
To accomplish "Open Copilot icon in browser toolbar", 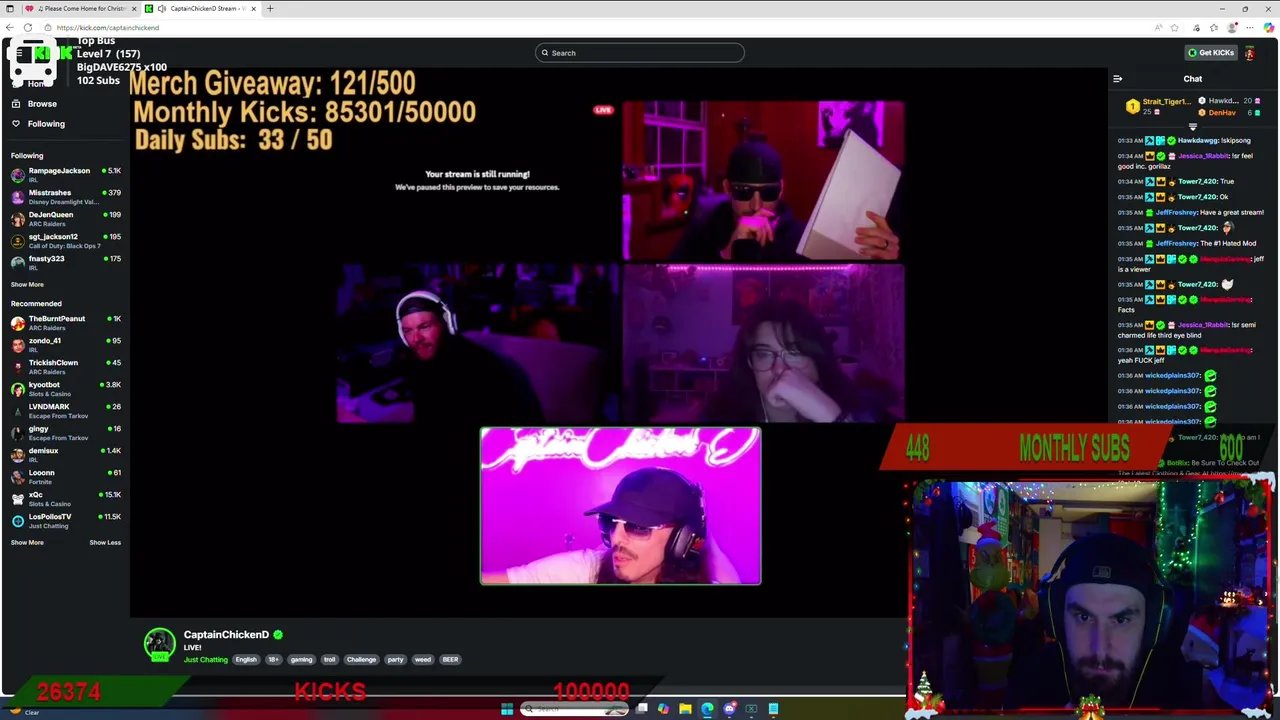I will [1269, 28].
